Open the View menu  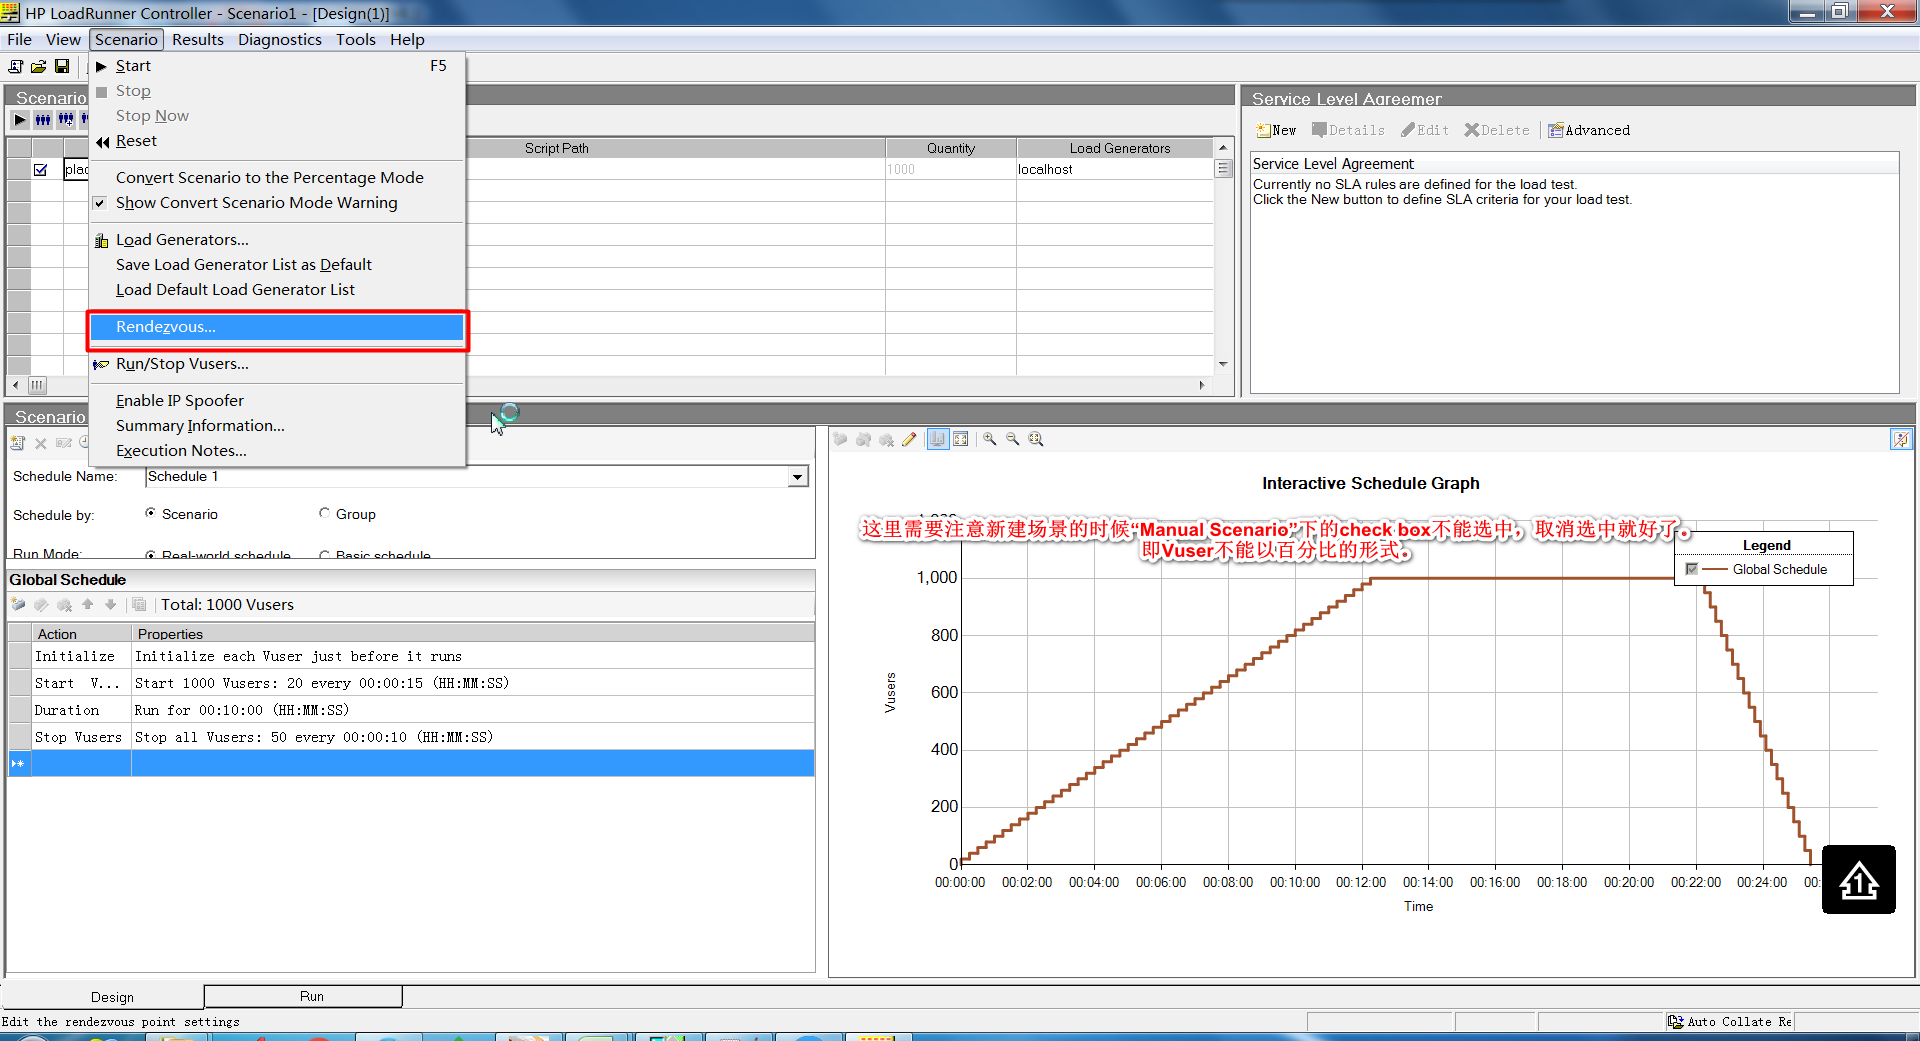(63, 40)
